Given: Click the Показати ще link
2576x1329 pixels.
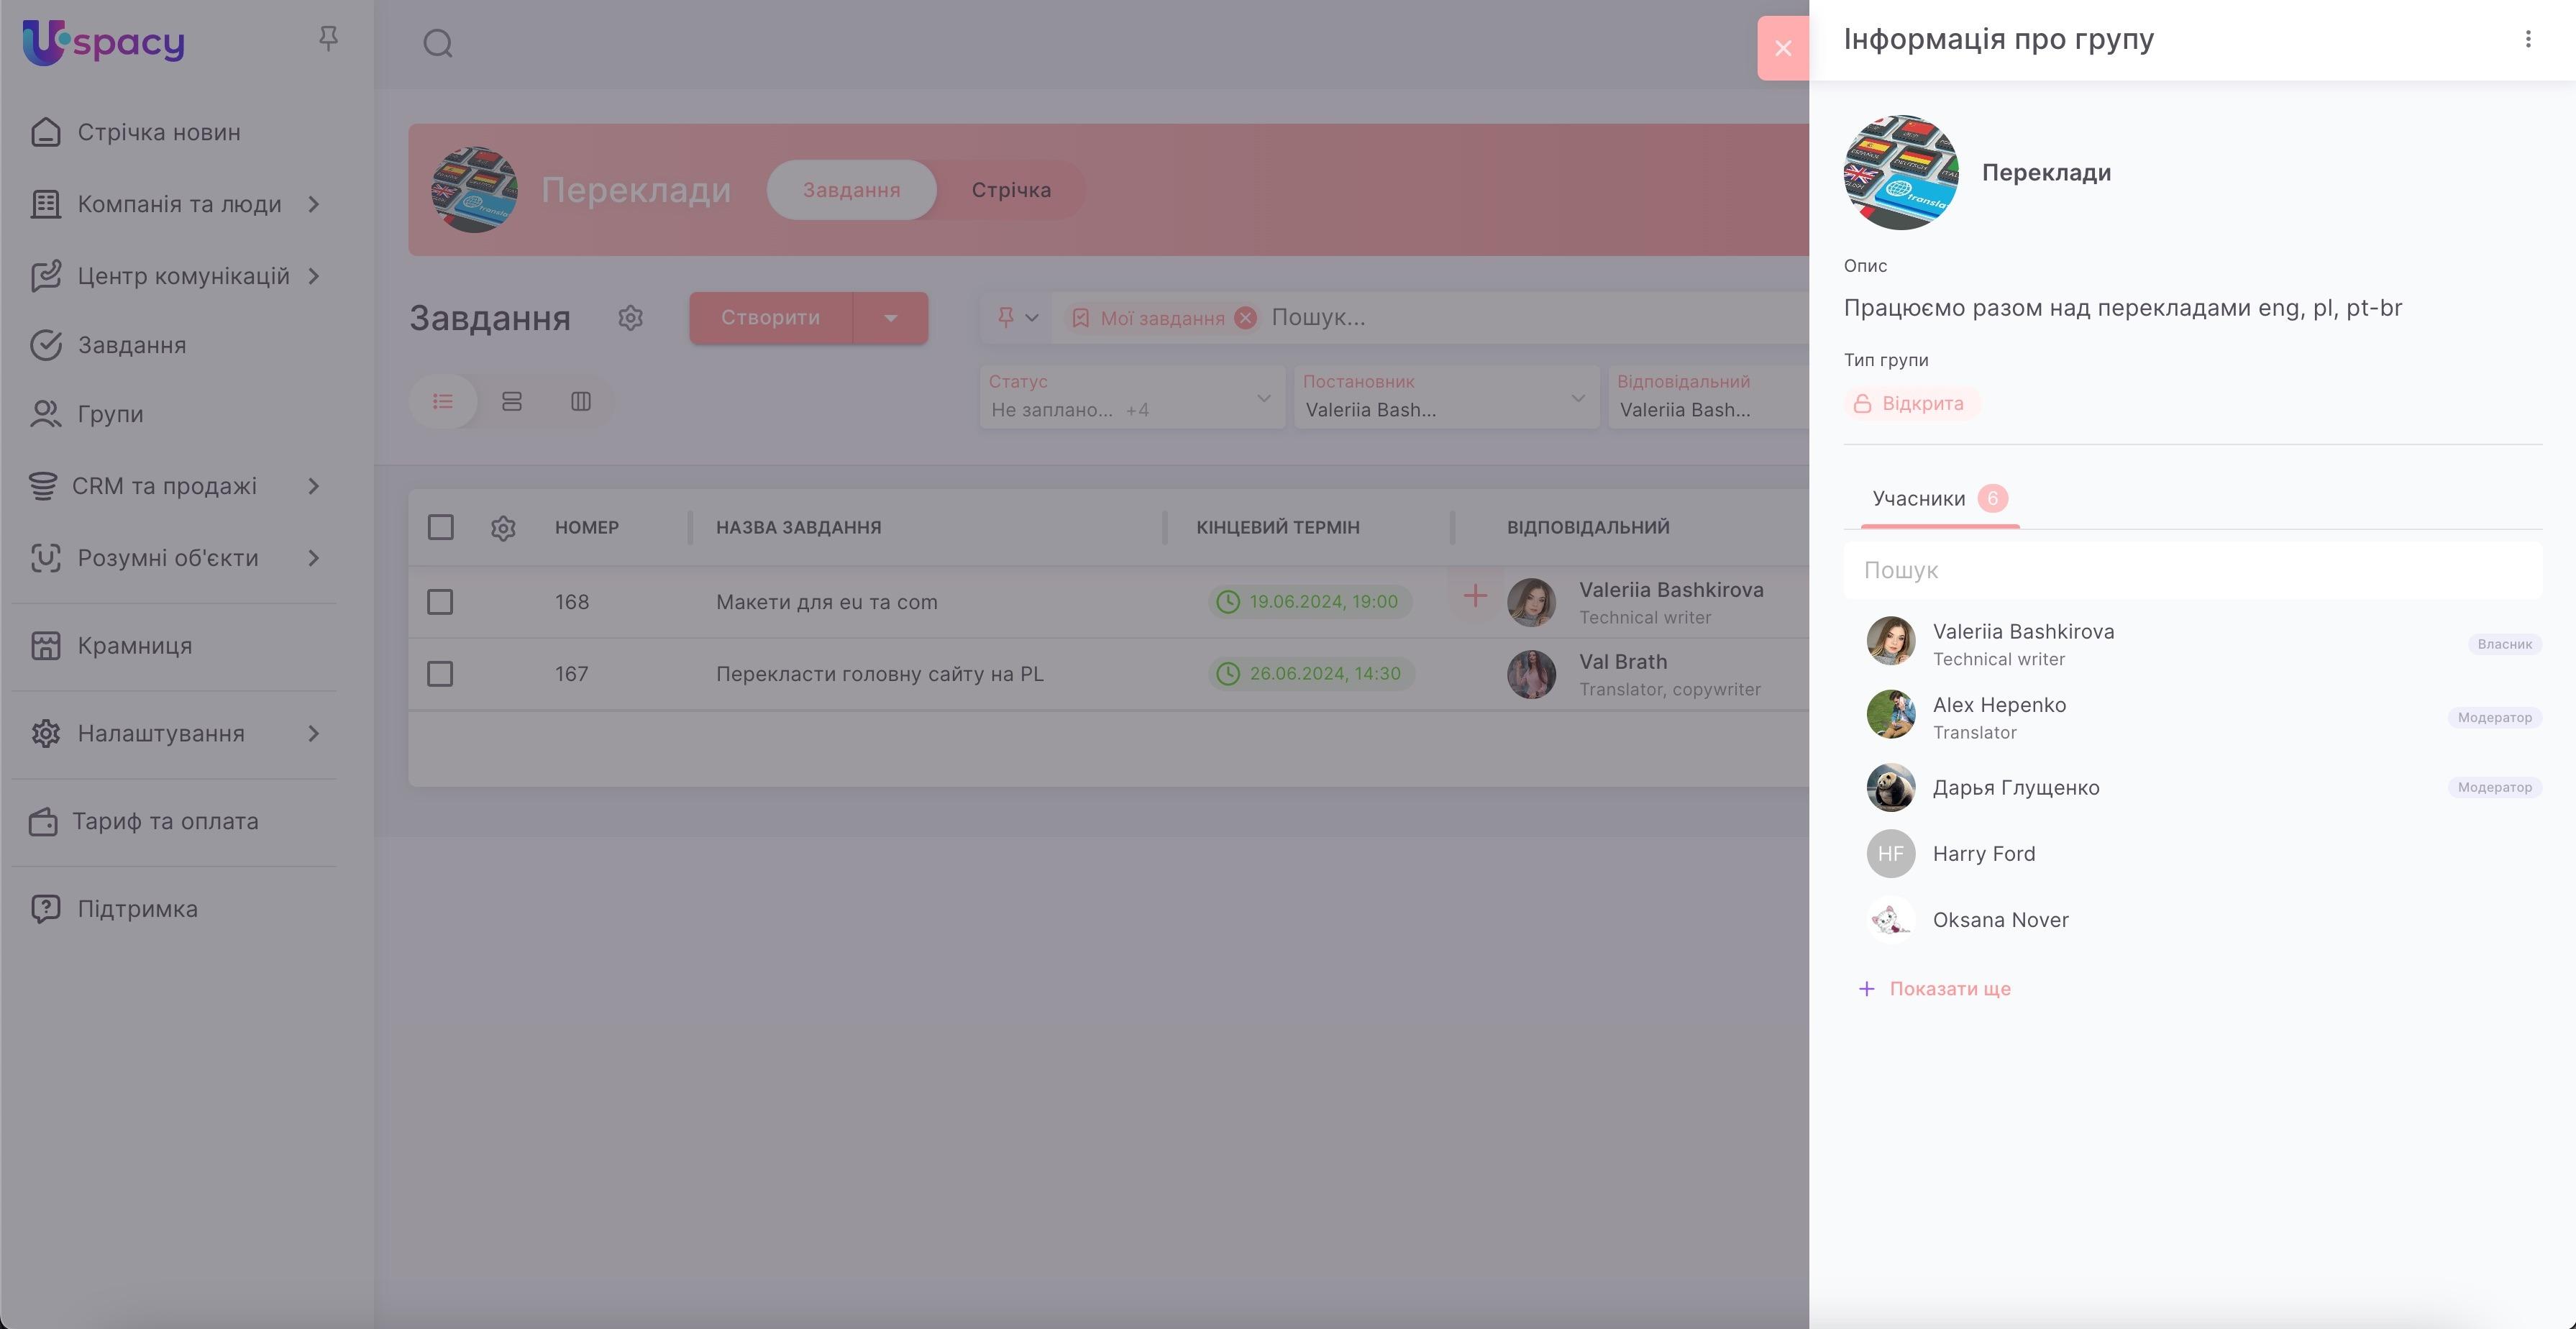Looking at the screenshot, I should (1948, 989).
